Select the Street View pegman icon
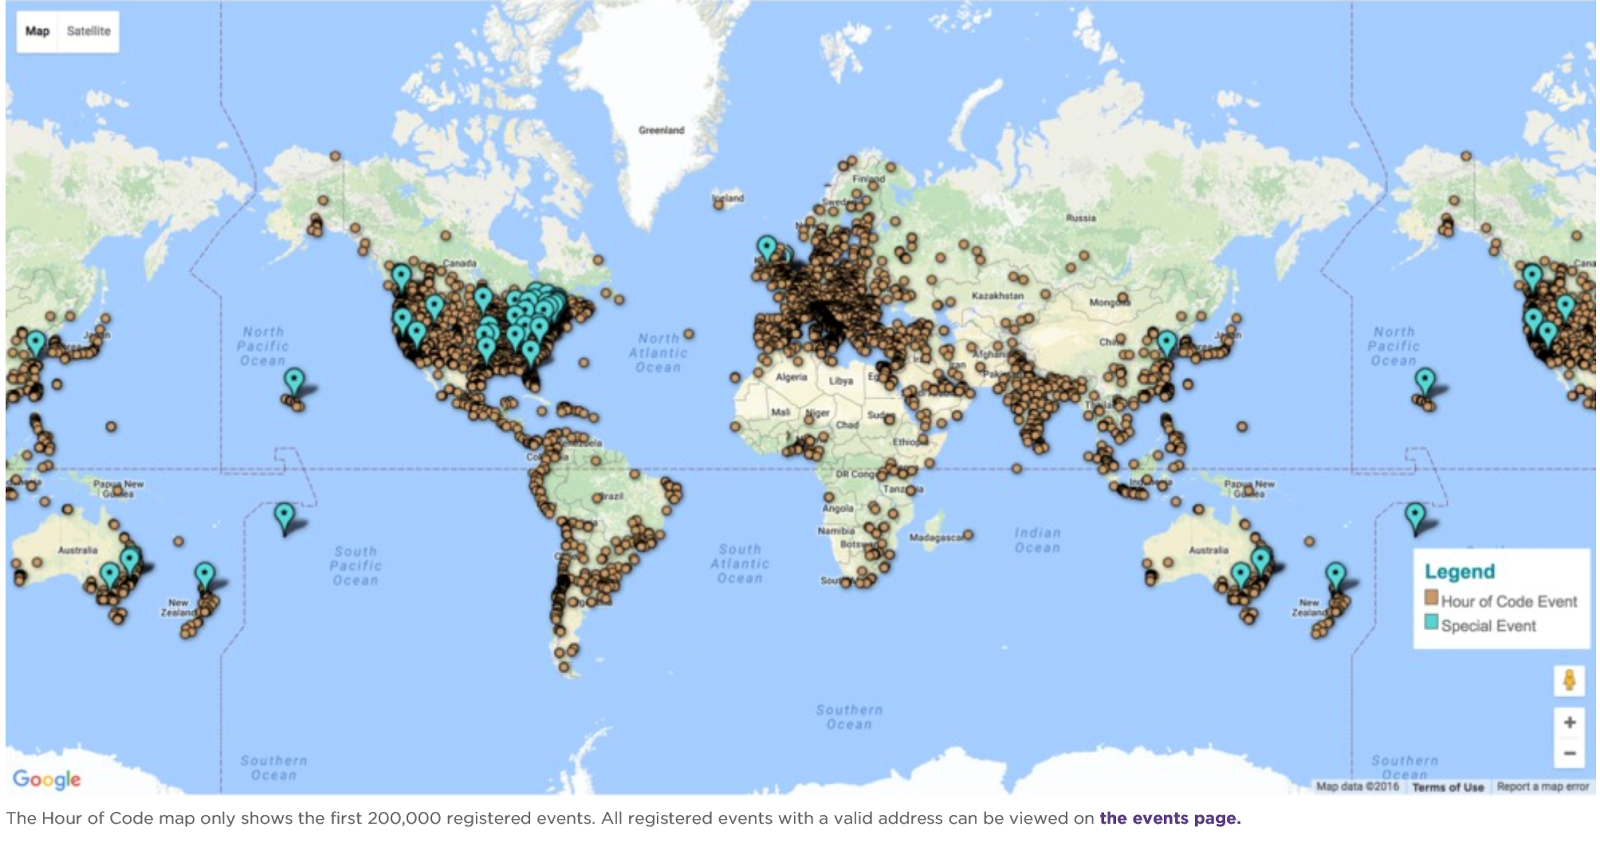Viewport: 1600px width, 843px height. point(1569,680)
